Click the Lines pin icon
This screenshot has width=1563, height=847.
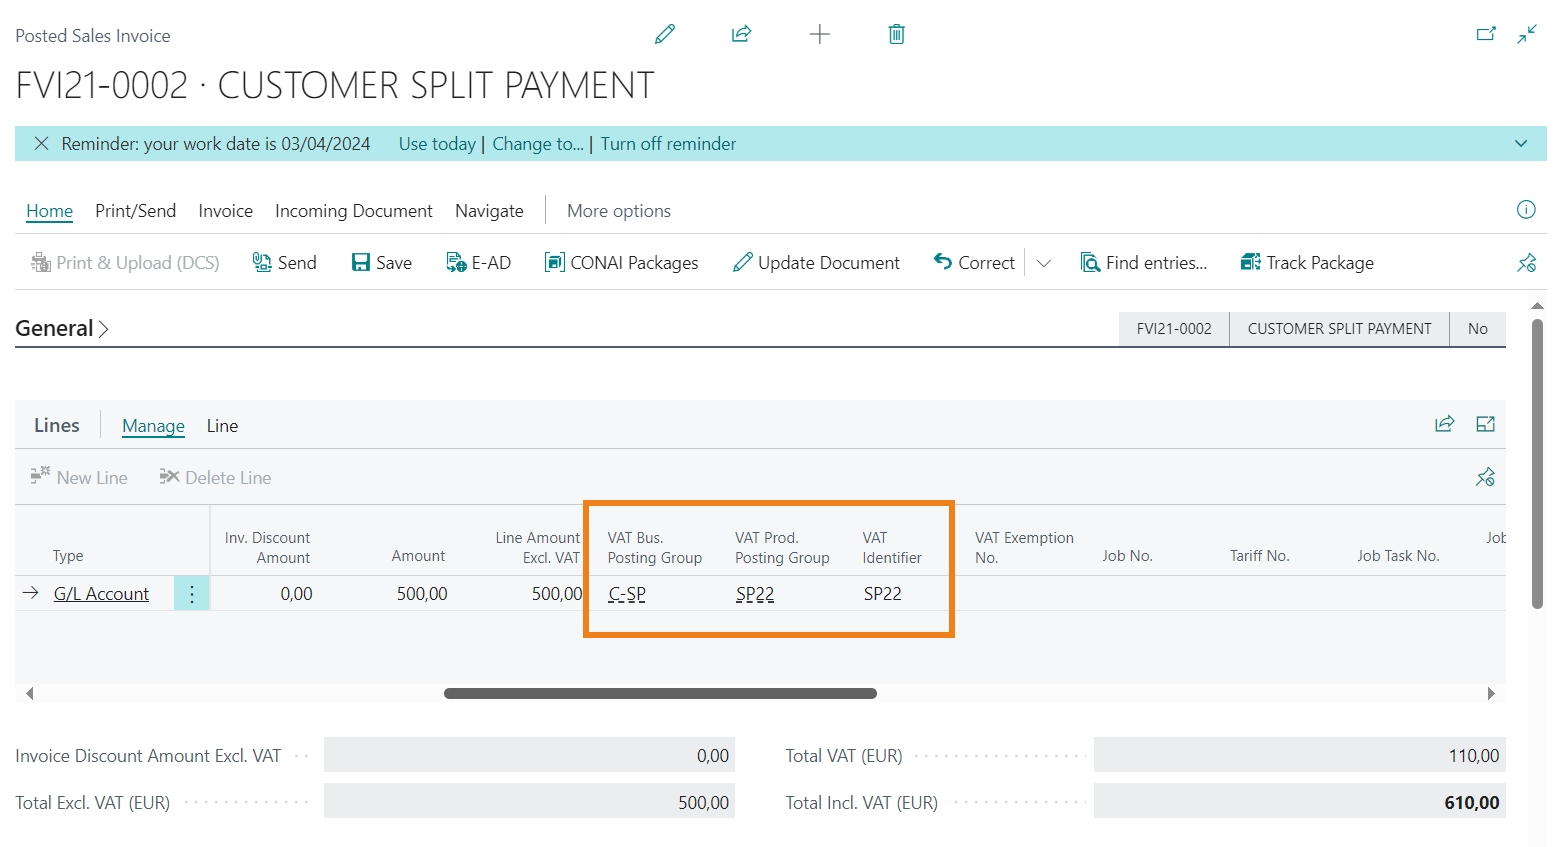click(x=1486, y=478)
